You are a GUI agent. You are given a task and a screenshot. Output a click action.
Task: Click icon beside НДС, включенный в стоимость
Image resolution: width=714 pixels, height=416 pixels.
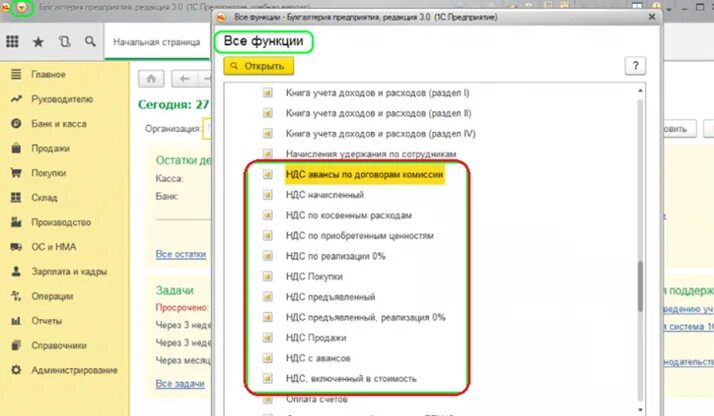[x=268, y=379]
